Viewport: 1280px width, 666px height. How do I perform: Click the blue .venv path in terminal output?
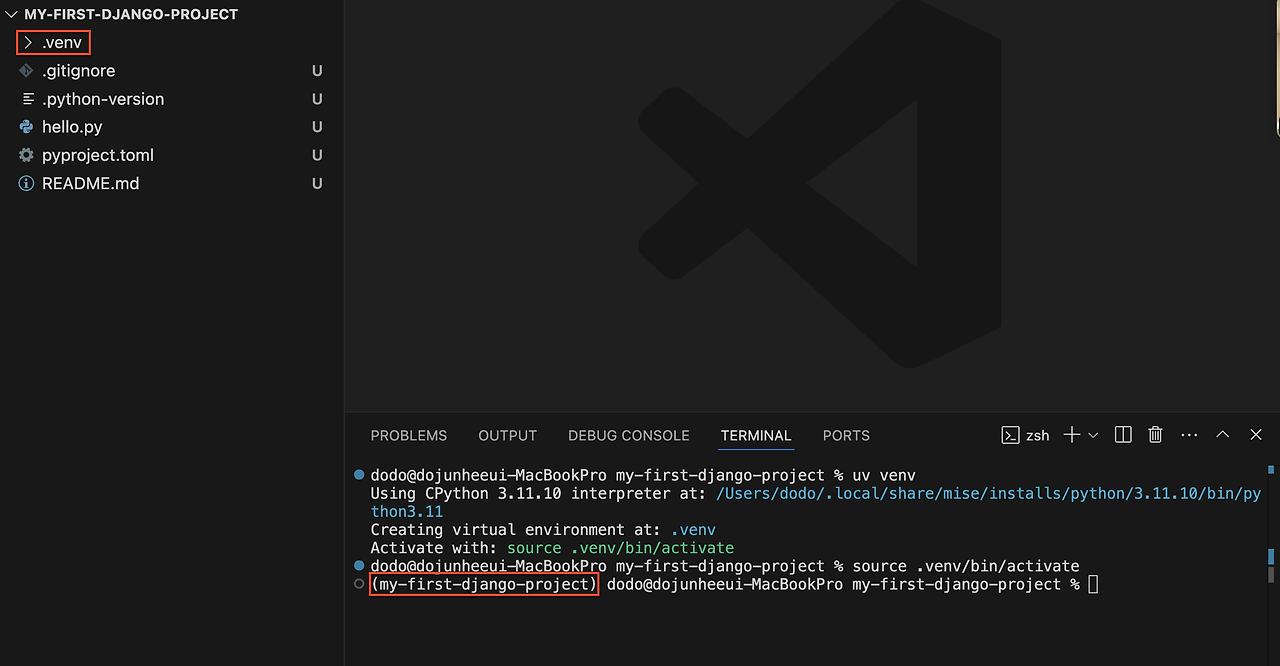693,530
